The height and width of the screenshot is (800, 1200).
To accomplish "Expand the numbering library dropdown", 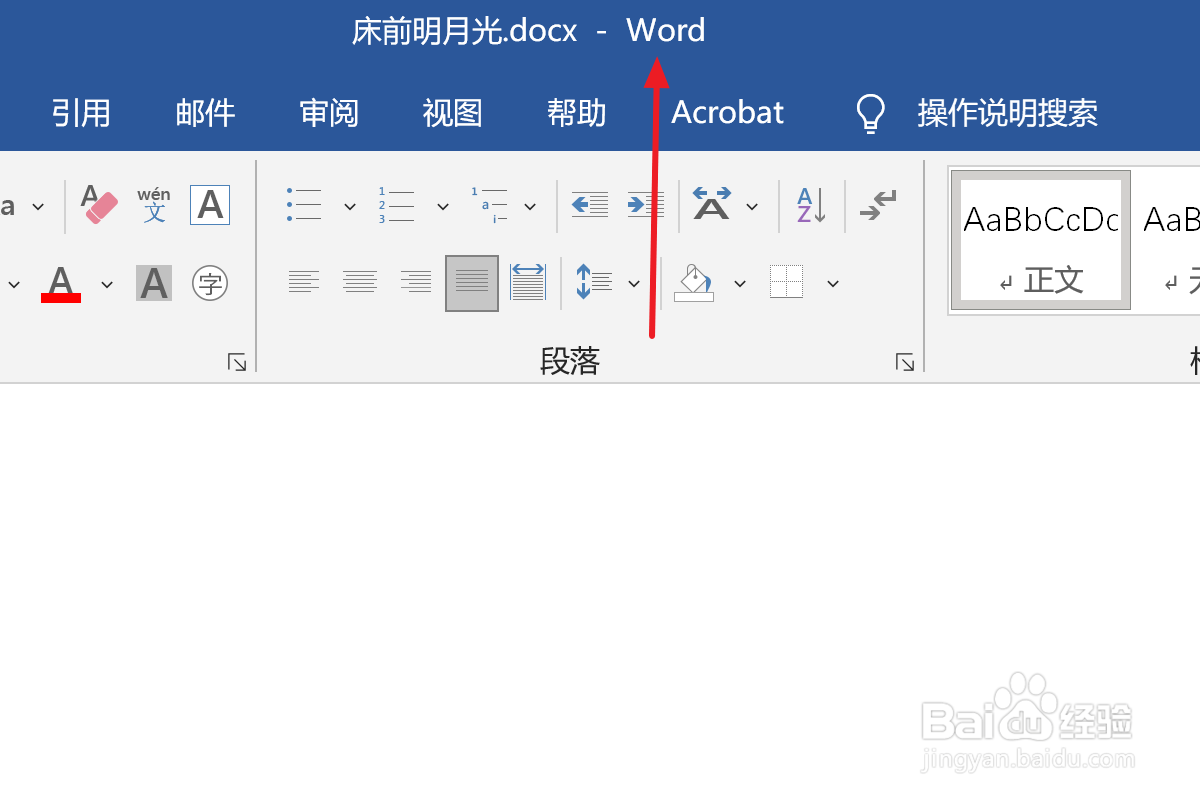I will coord(443,206).
